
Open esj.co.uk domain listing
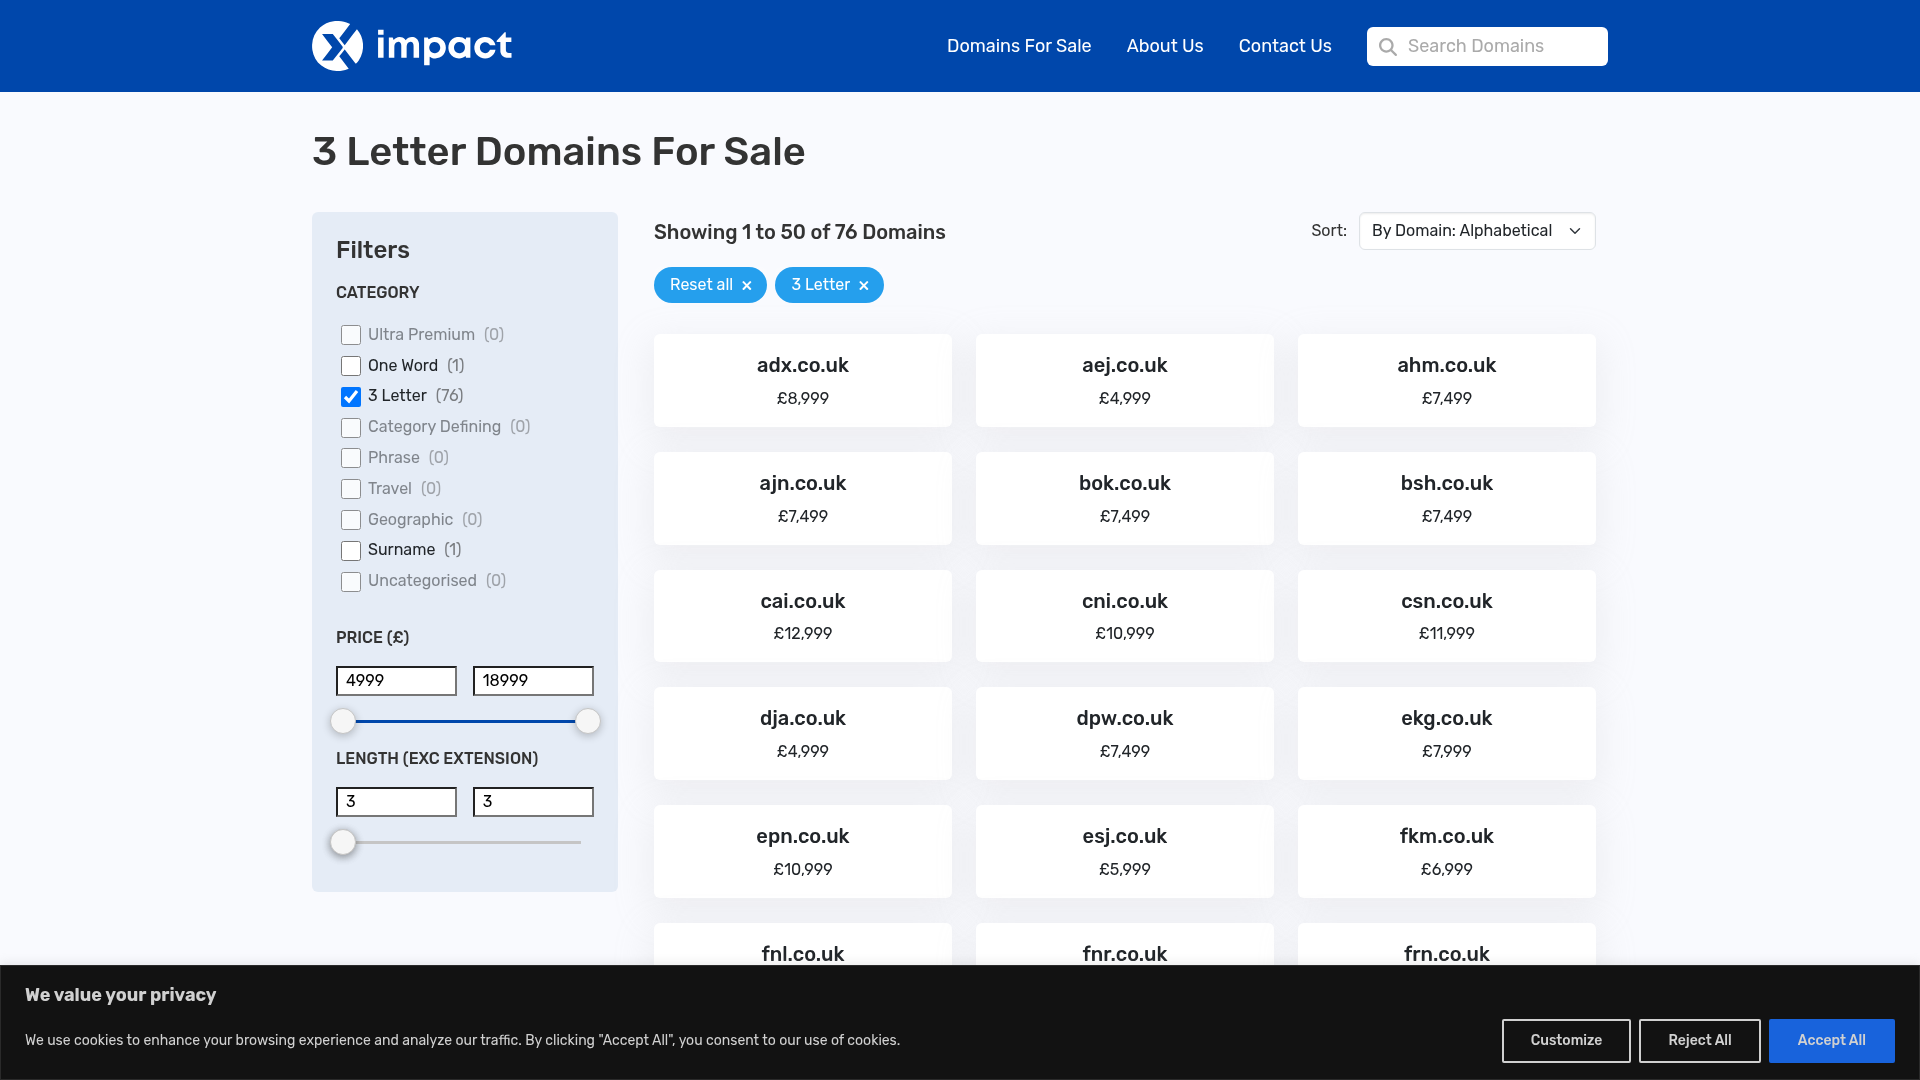[x=1125, y=851]
